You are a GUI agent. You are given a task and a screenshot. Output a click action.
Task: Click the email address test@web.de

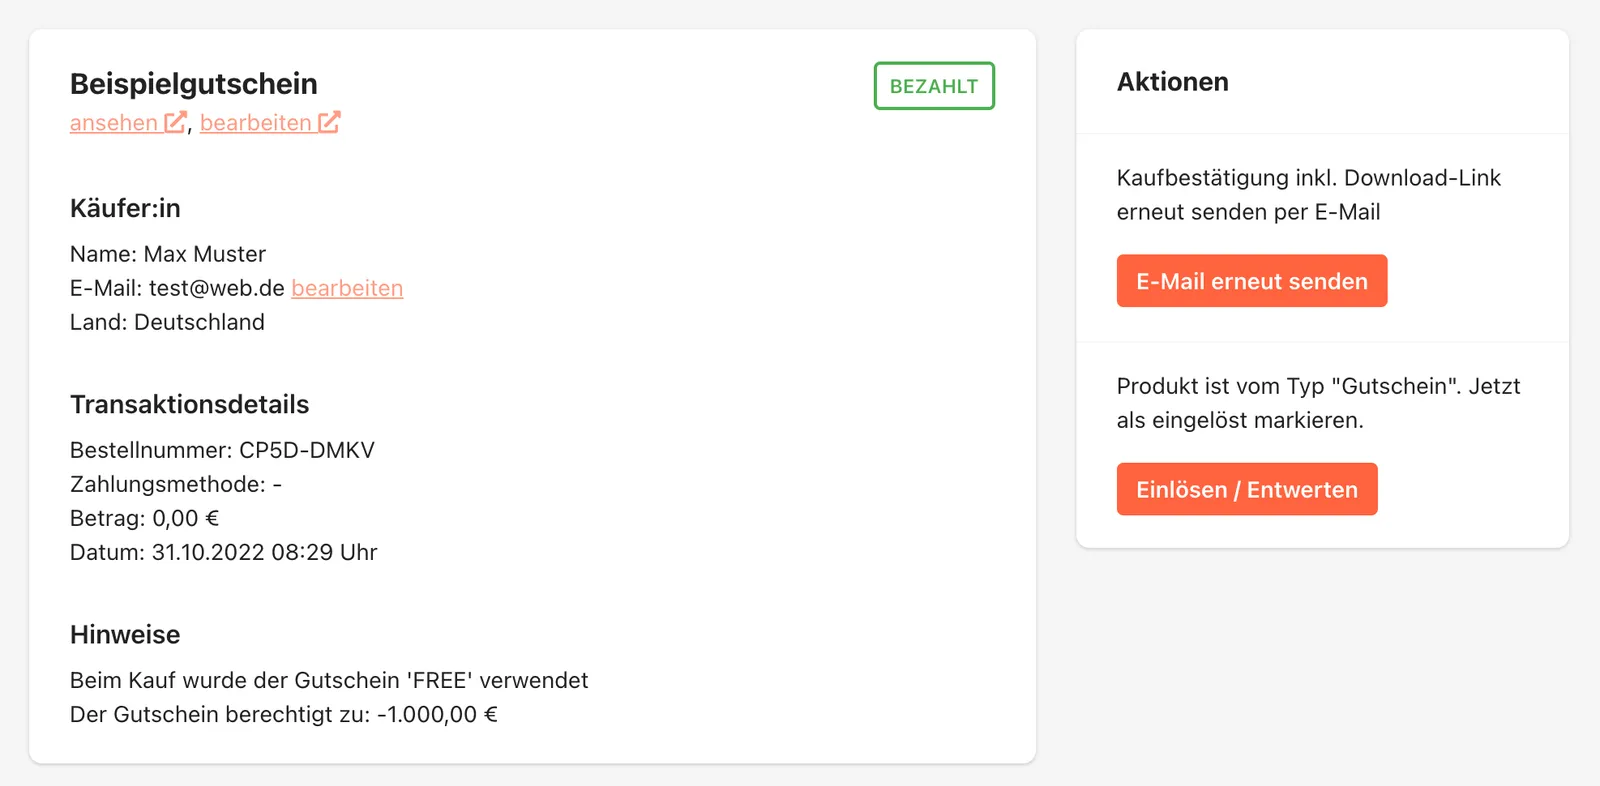pos(217,288)
